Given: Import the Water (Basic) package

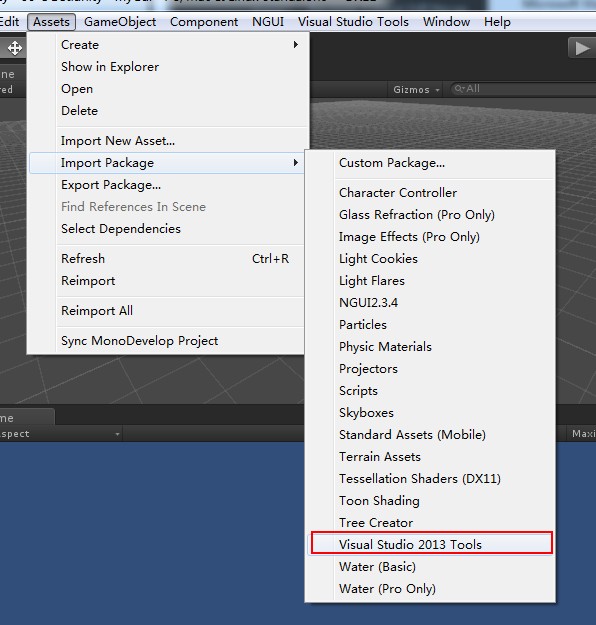Looking at the screenshot, I should point(431,567).
